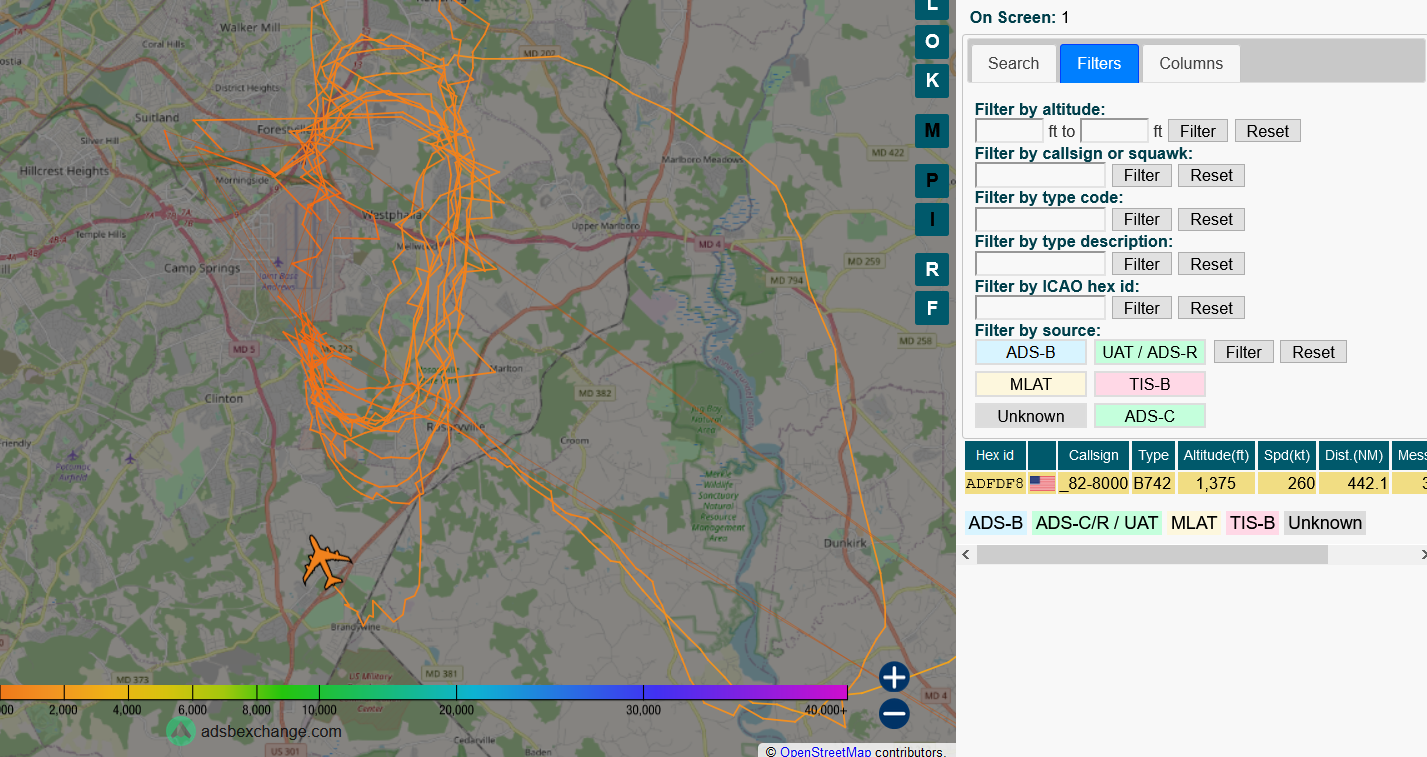Click the minimum altitude input field
The image size is (1427, 757).
click(x=1009, y=131)
